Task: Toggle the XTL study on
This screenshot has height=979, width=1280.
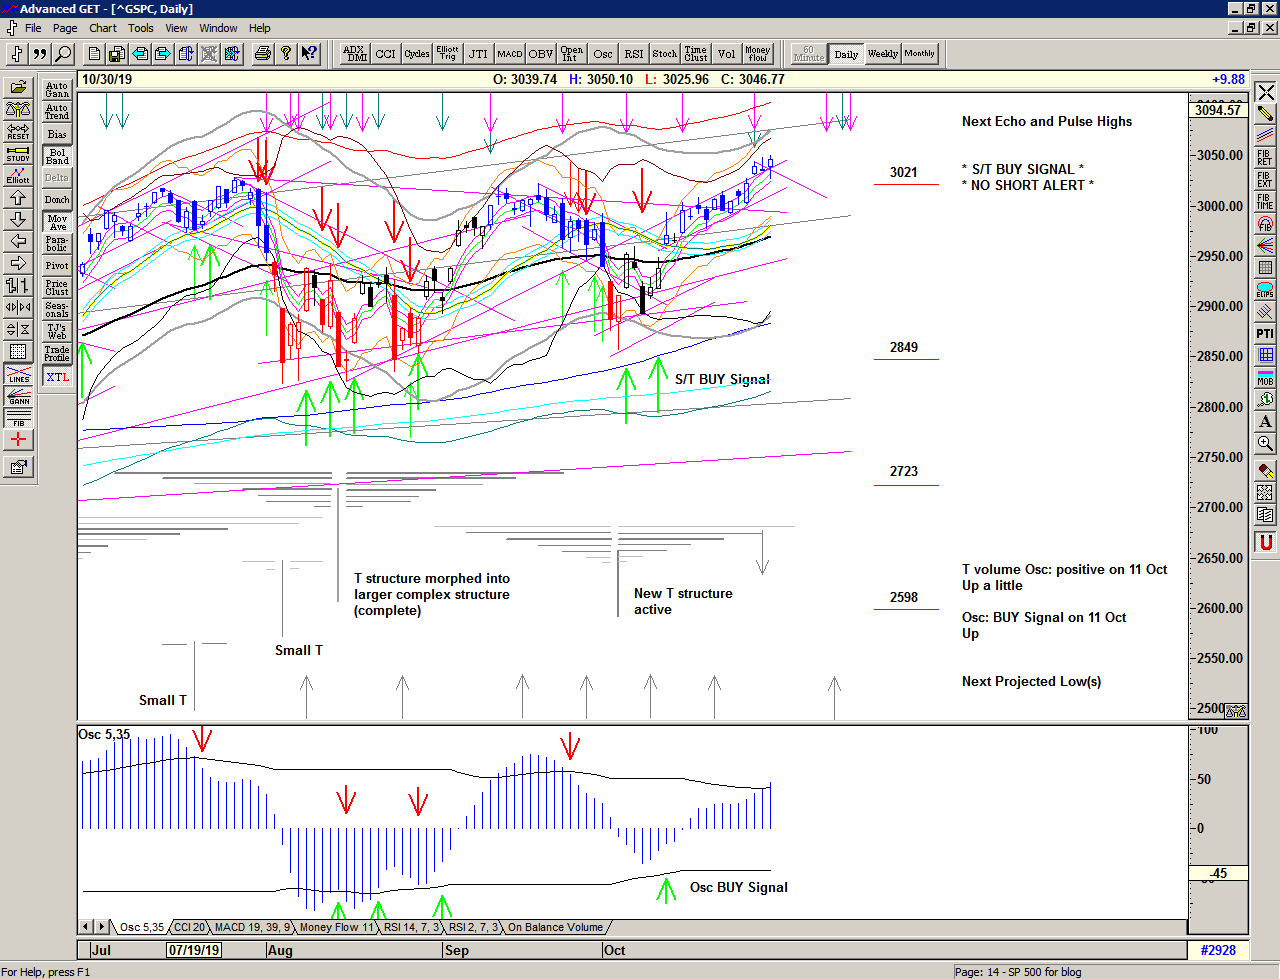Action: coord(55,377)
